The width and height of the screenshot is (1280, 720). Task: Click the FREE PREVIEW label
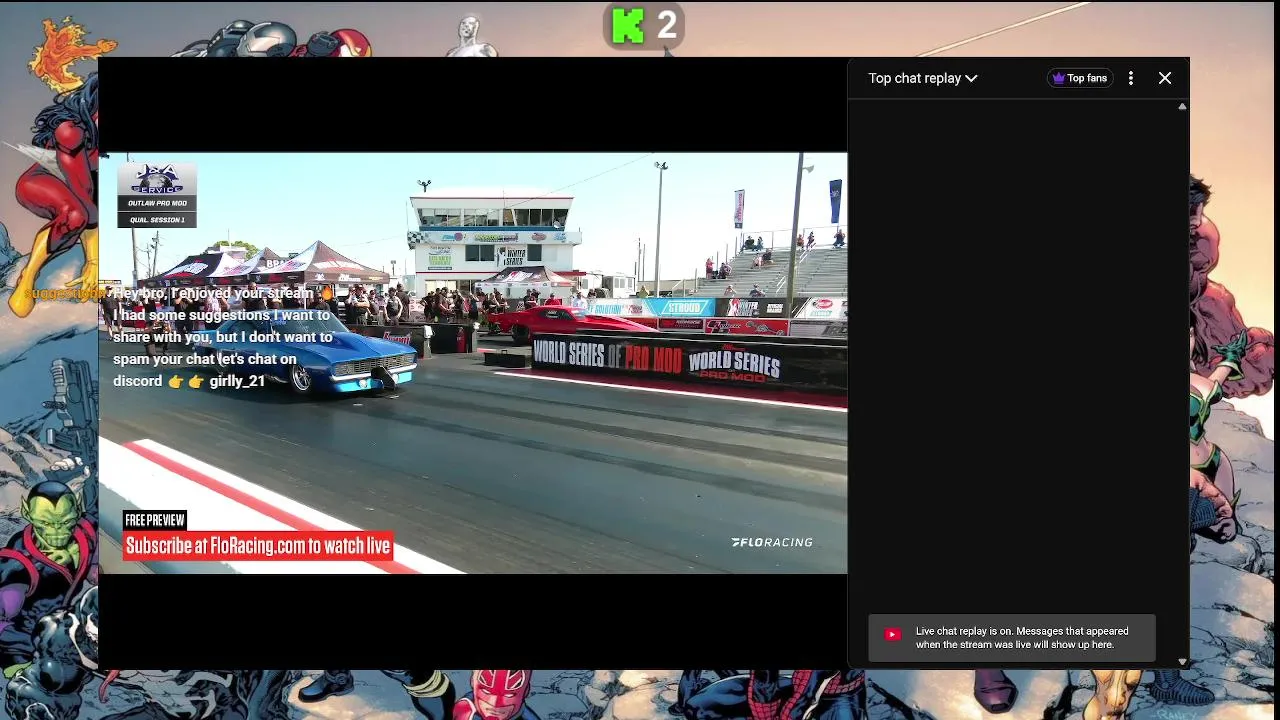(x=155, y=520)
